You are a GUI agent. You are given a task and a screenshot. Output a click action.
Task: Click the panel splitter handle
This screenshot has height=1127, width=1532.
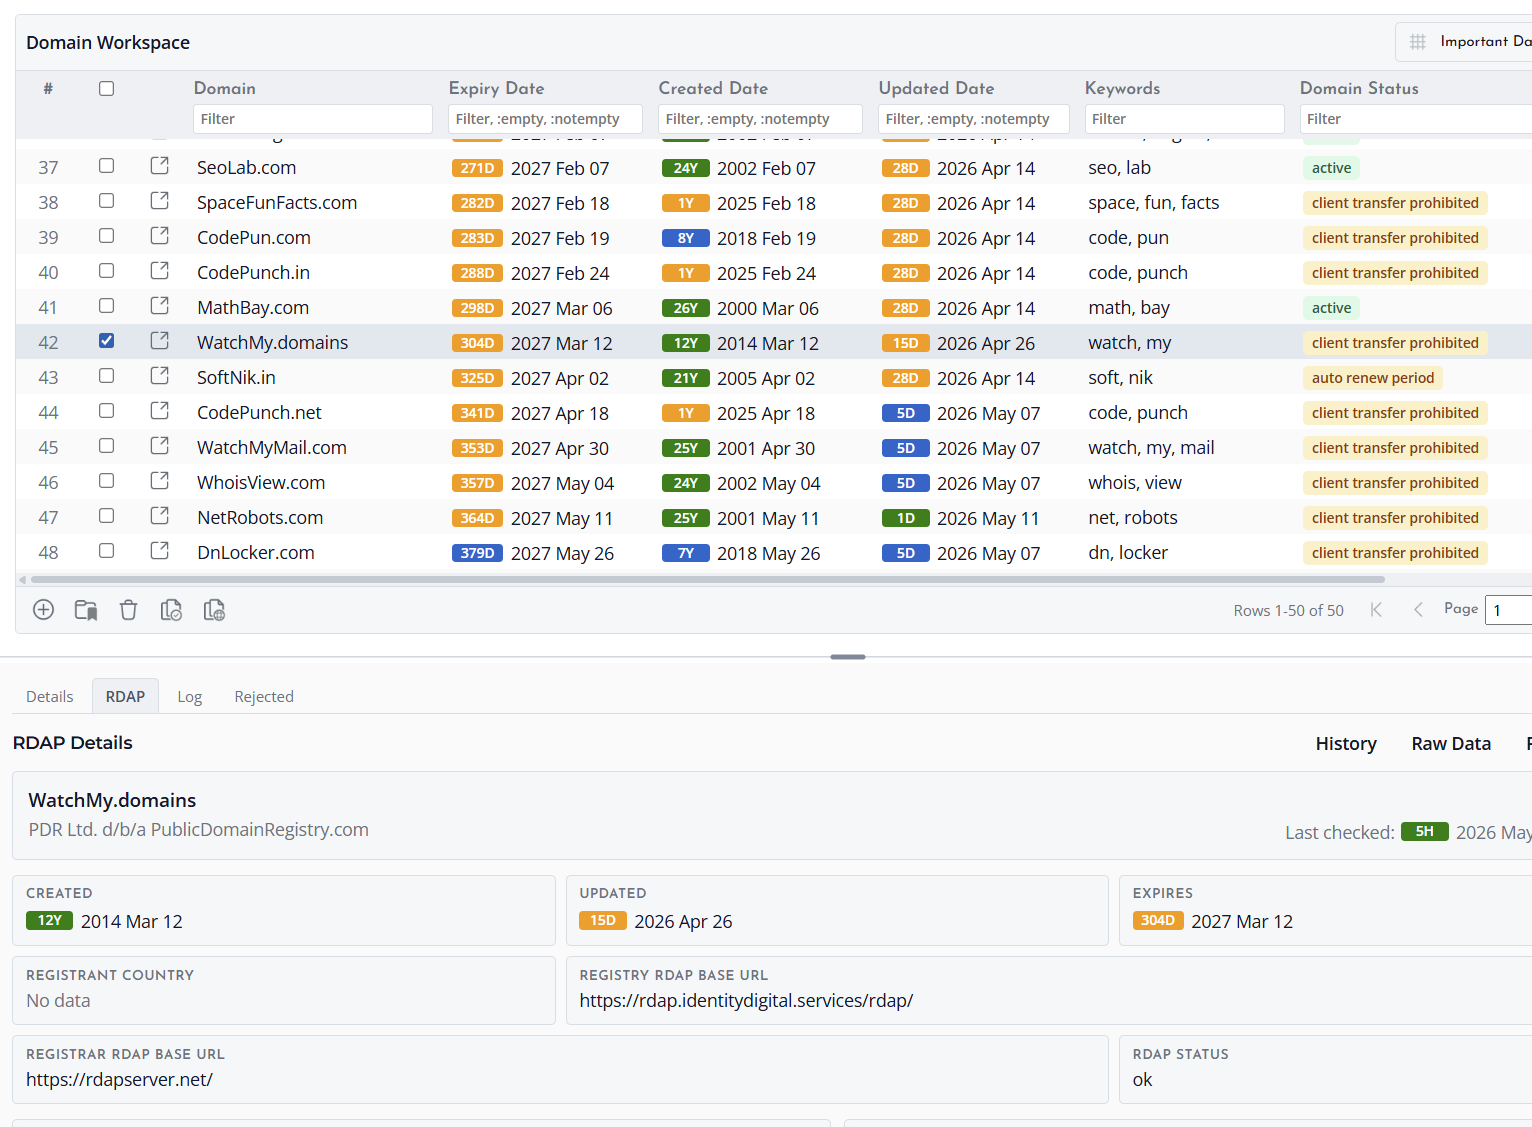pos(848,657)
